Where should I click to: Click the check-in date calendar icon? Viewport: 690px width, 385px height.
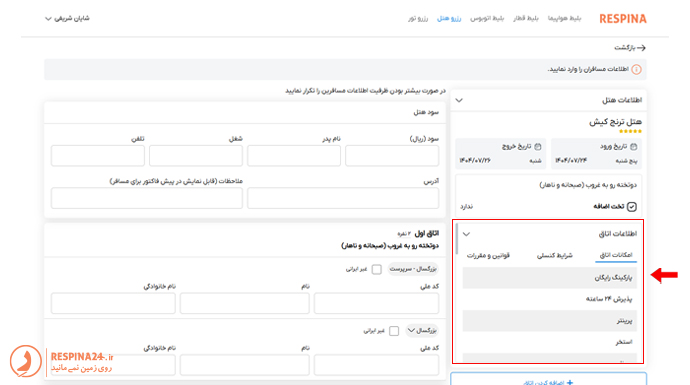click(x=633, y=147)
